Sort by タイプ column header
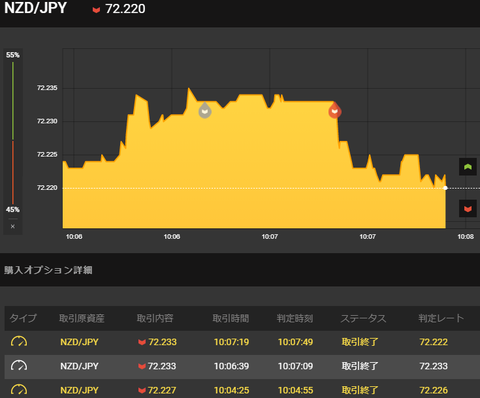 [23, 318]
